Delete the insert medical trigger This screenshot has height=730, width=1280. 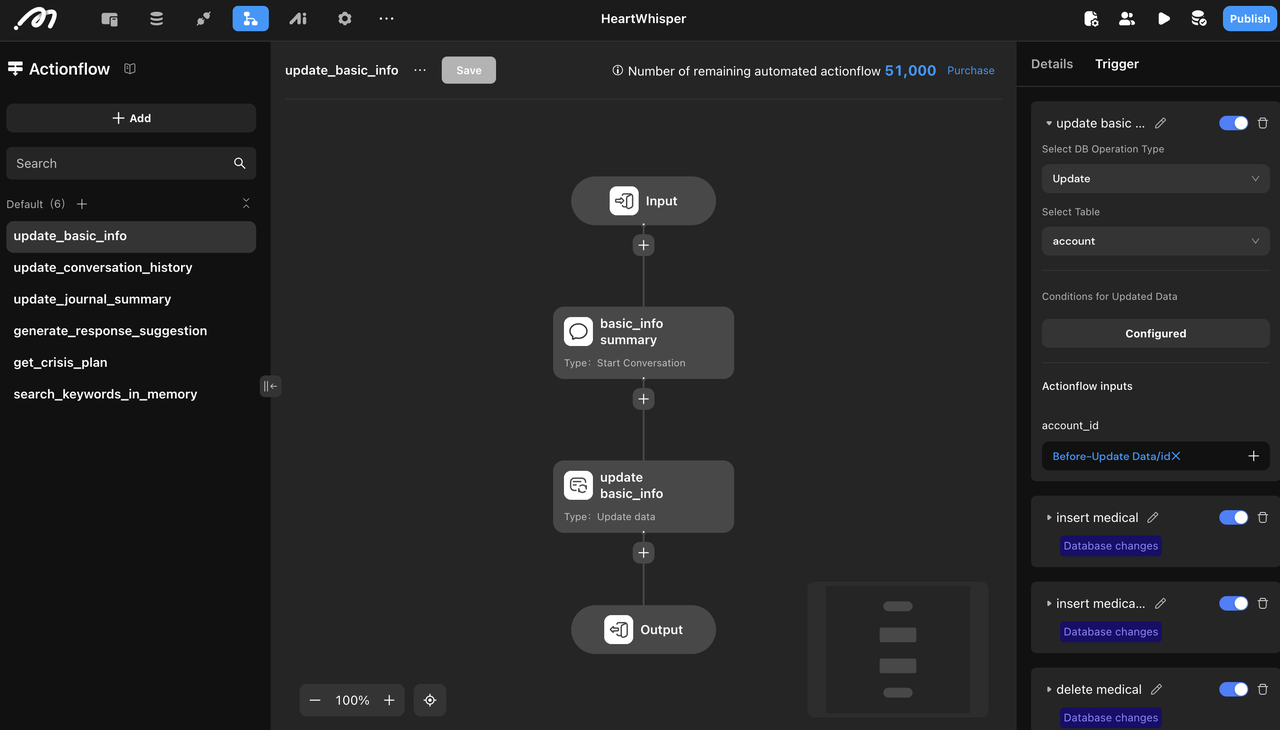(x=1263, y=517)
